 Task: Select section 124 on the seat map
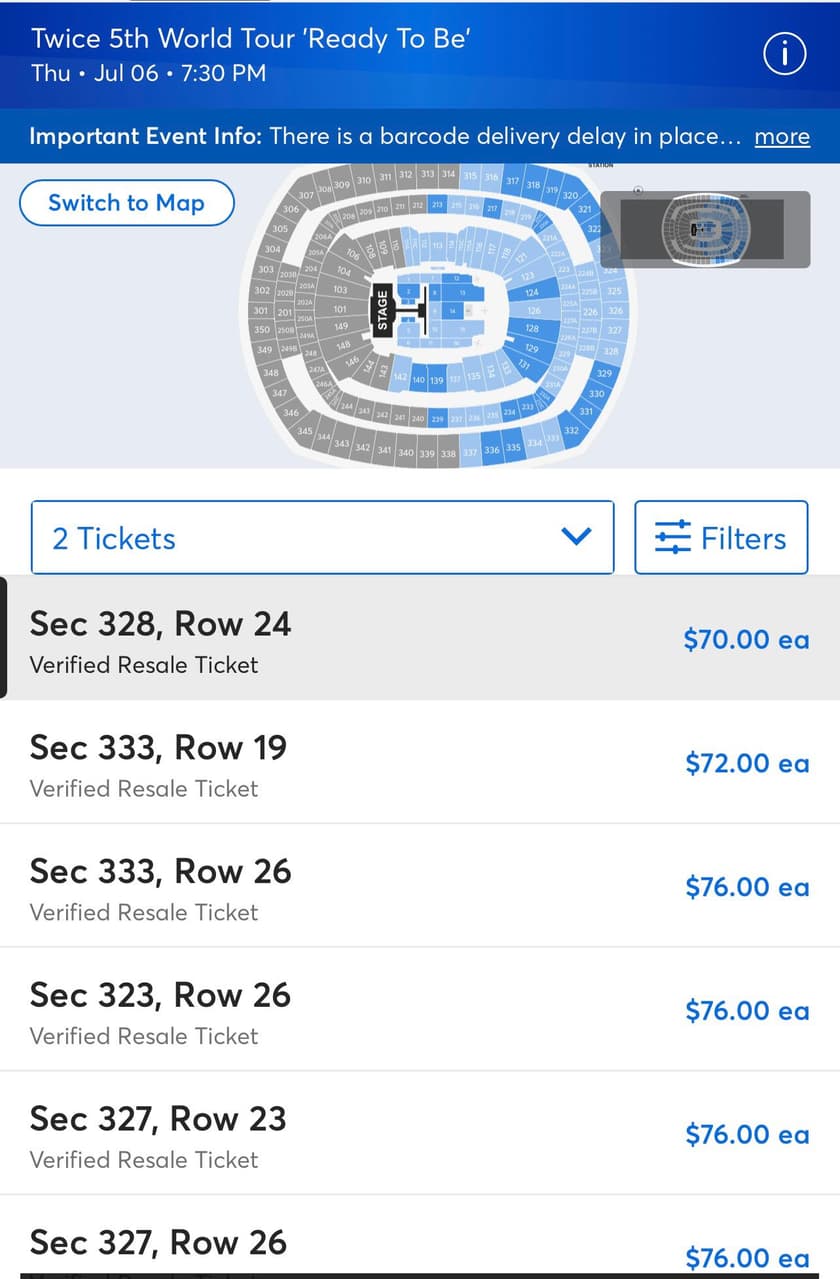click(x=531, y=292)
